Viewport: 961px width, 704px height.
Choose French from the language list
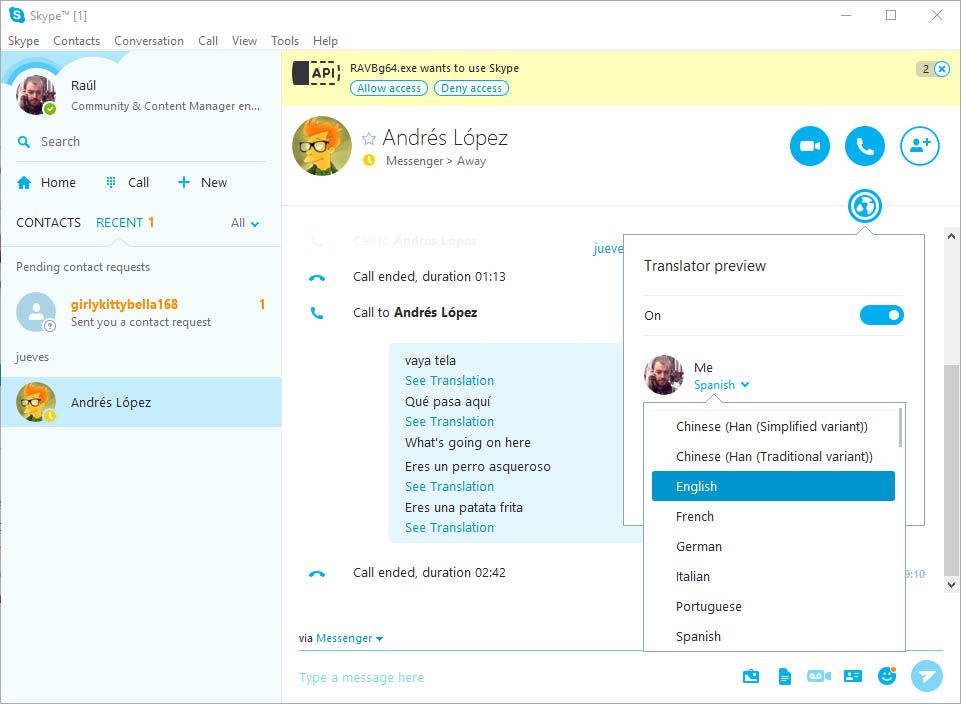pos(773,517)
